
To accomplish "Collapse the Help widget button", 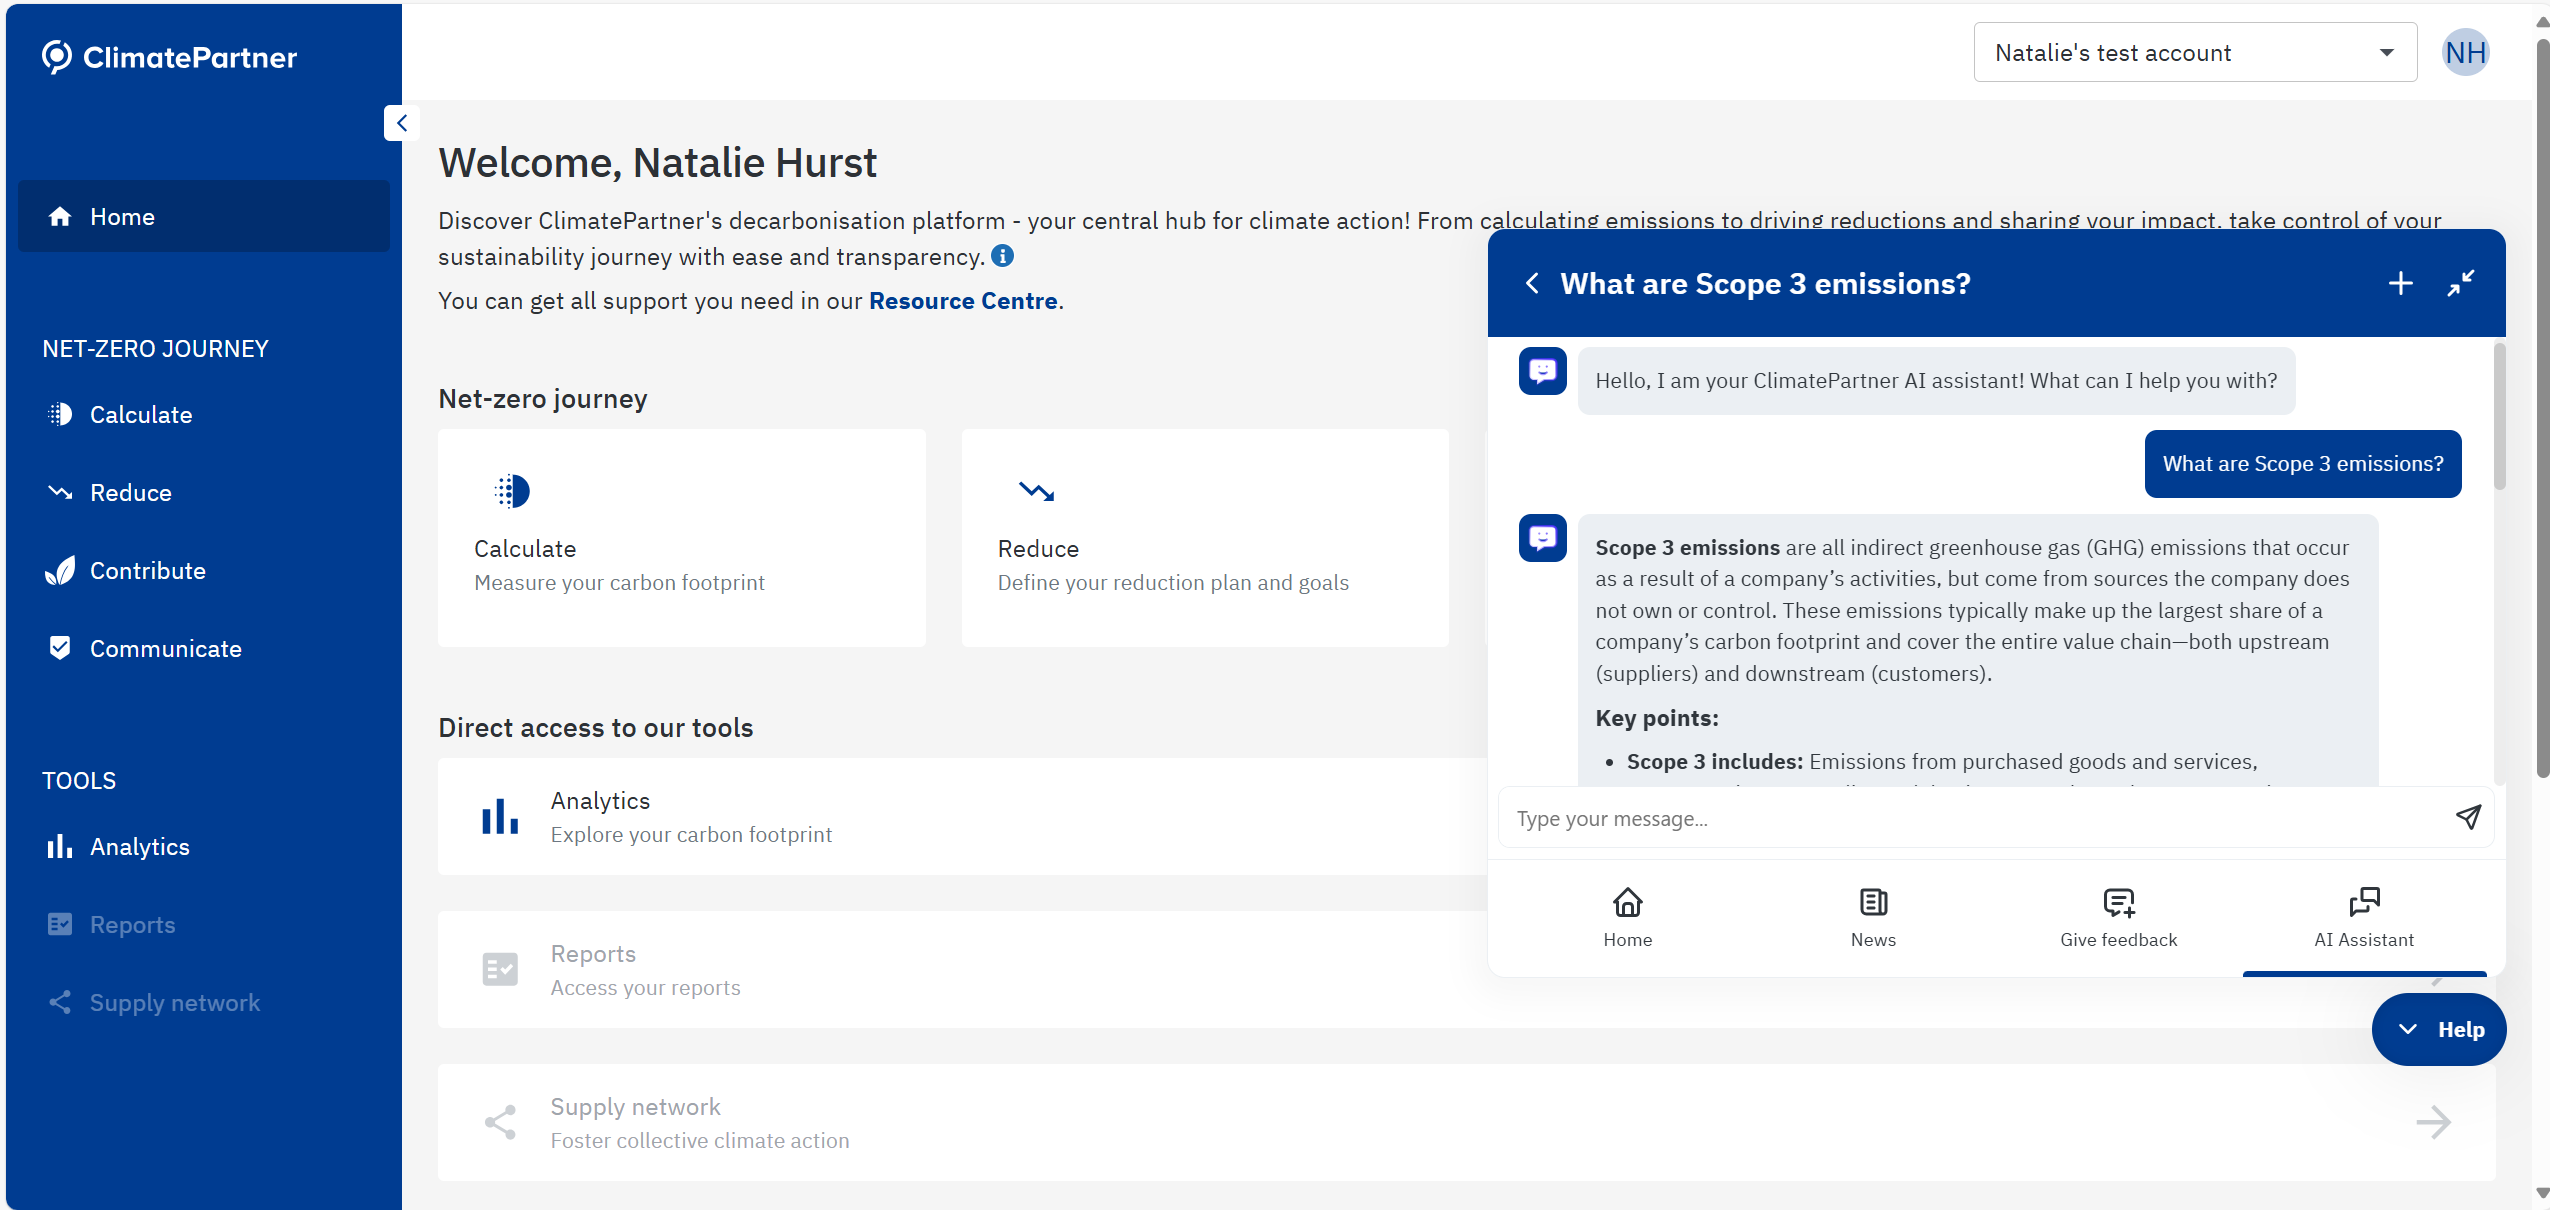I will [x=2438, y=1029].
